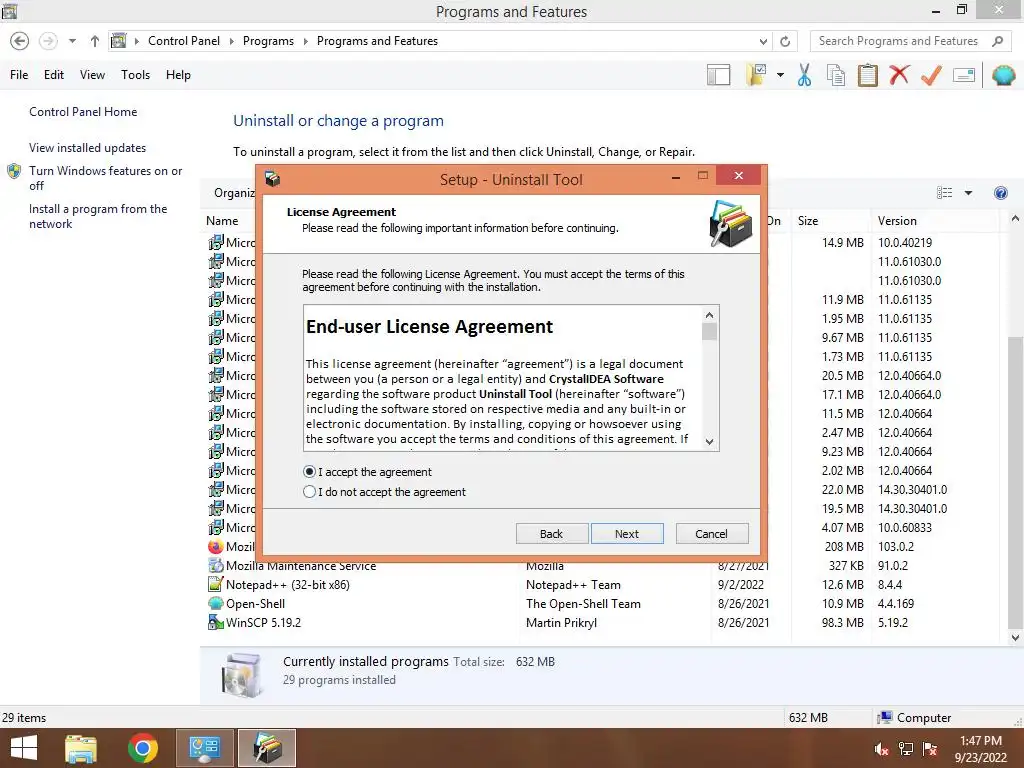Click the Organize toolbar button
1024x768 pixels.
[234, 193]
